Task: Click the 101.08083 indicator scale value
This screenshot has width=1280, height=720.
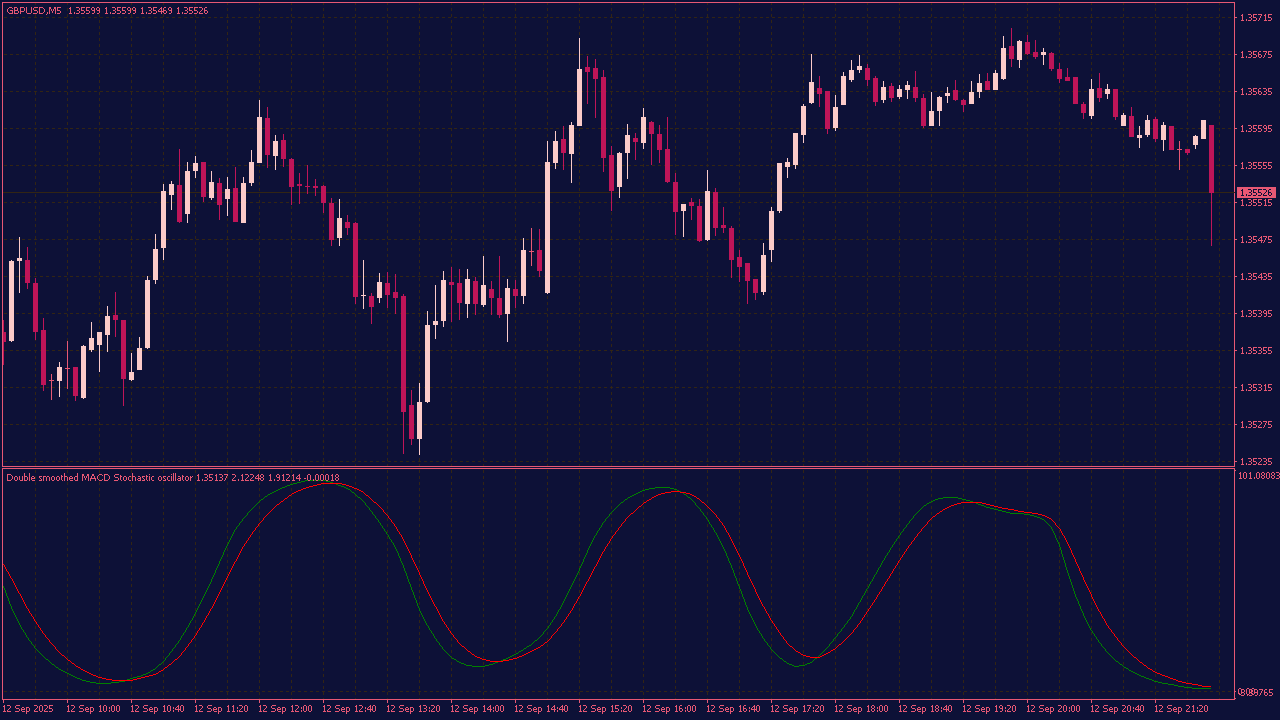Action: (x=1258, y=476)
